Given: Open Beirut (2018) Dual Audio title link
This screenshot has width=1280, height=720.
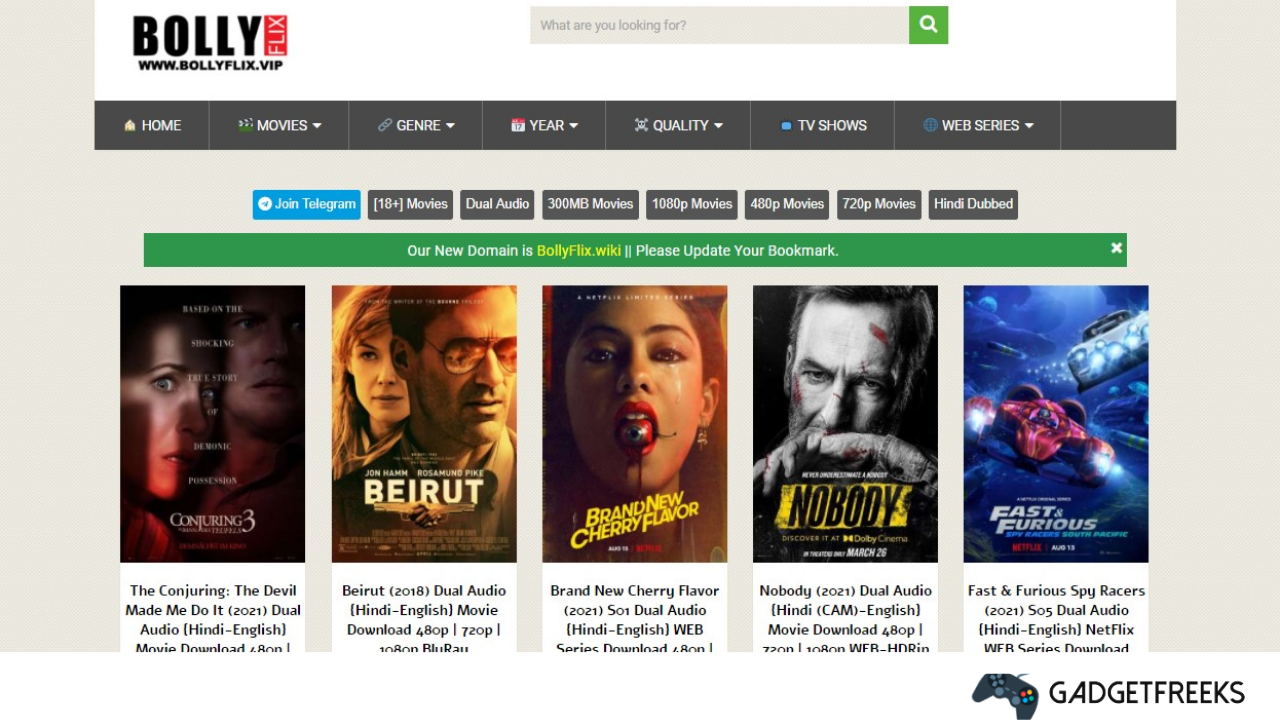Looking at the screenshot, I should (x=424, y=617).
